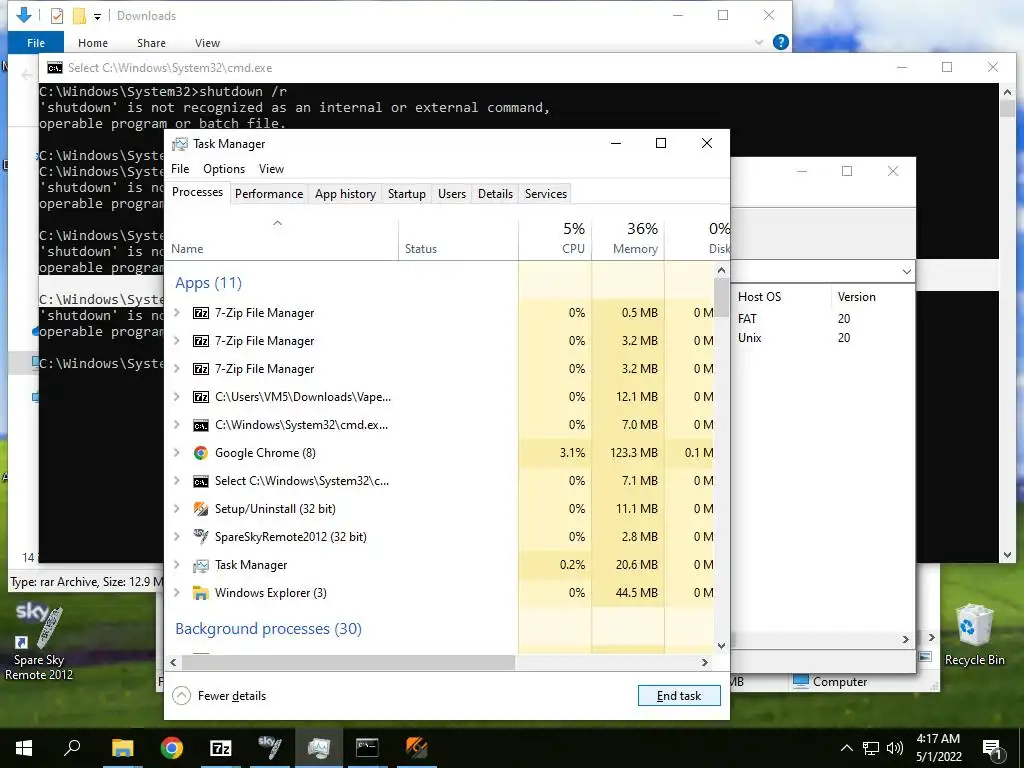The image size is (1024, 768).
Task: Click the clock showing 4:17 AM
Action: point(938,739)
